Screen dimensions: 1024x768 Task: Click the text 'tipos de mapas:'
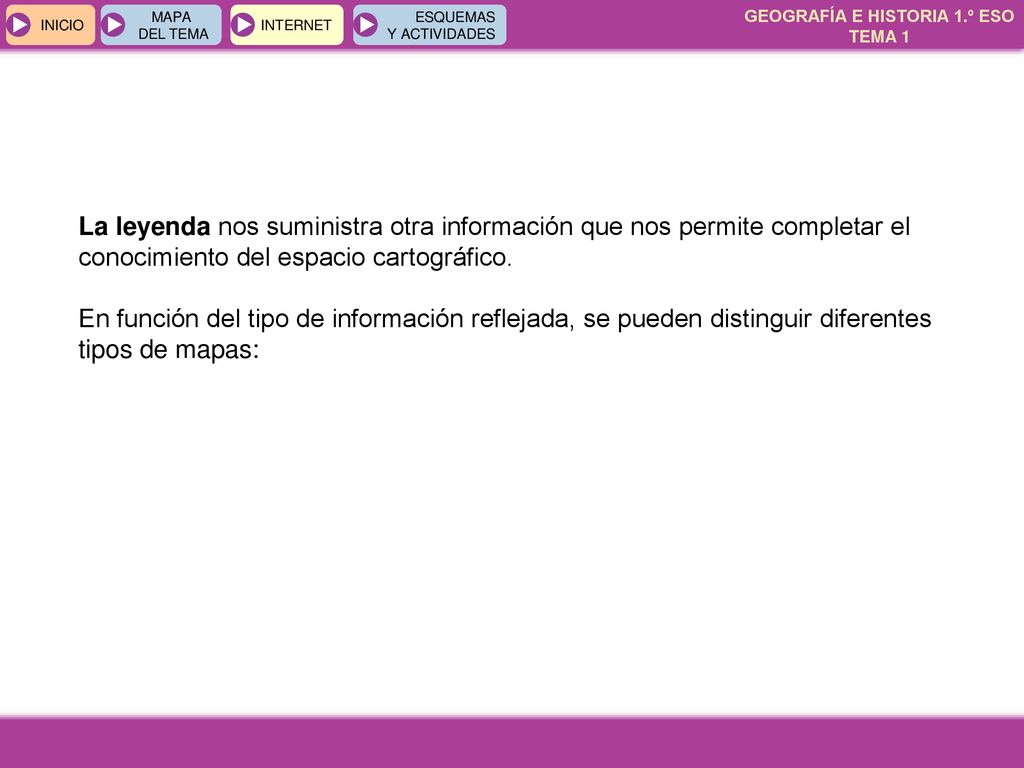click(169, 349)
